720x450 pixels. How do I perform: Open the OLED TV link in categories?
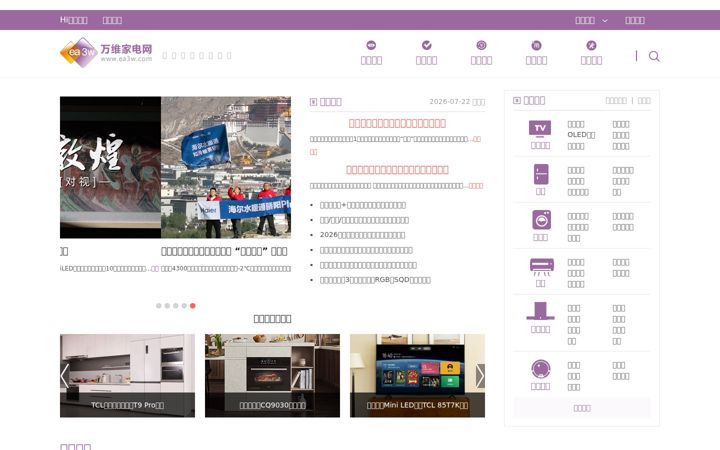coord(581,135)
